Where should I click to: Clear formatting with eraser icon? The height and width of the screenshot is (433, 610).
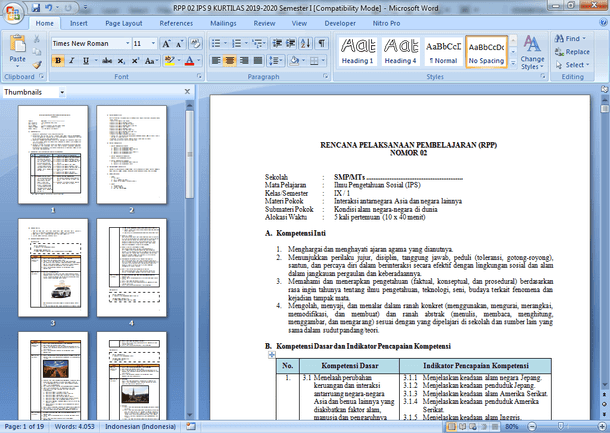point(195,44)
